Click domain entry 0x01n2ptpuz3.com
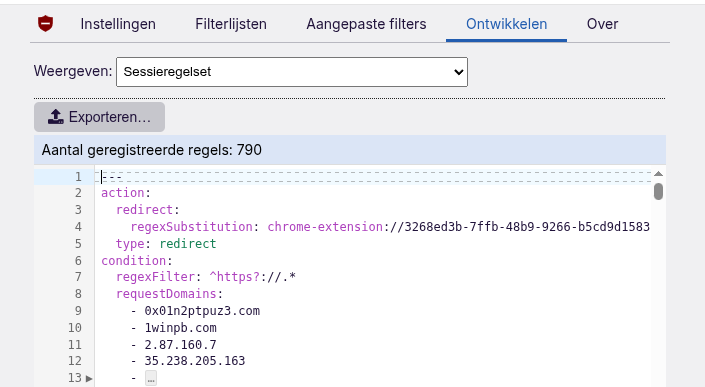The width and height of the screenshot is (705, 387). (x=202, y=311)
